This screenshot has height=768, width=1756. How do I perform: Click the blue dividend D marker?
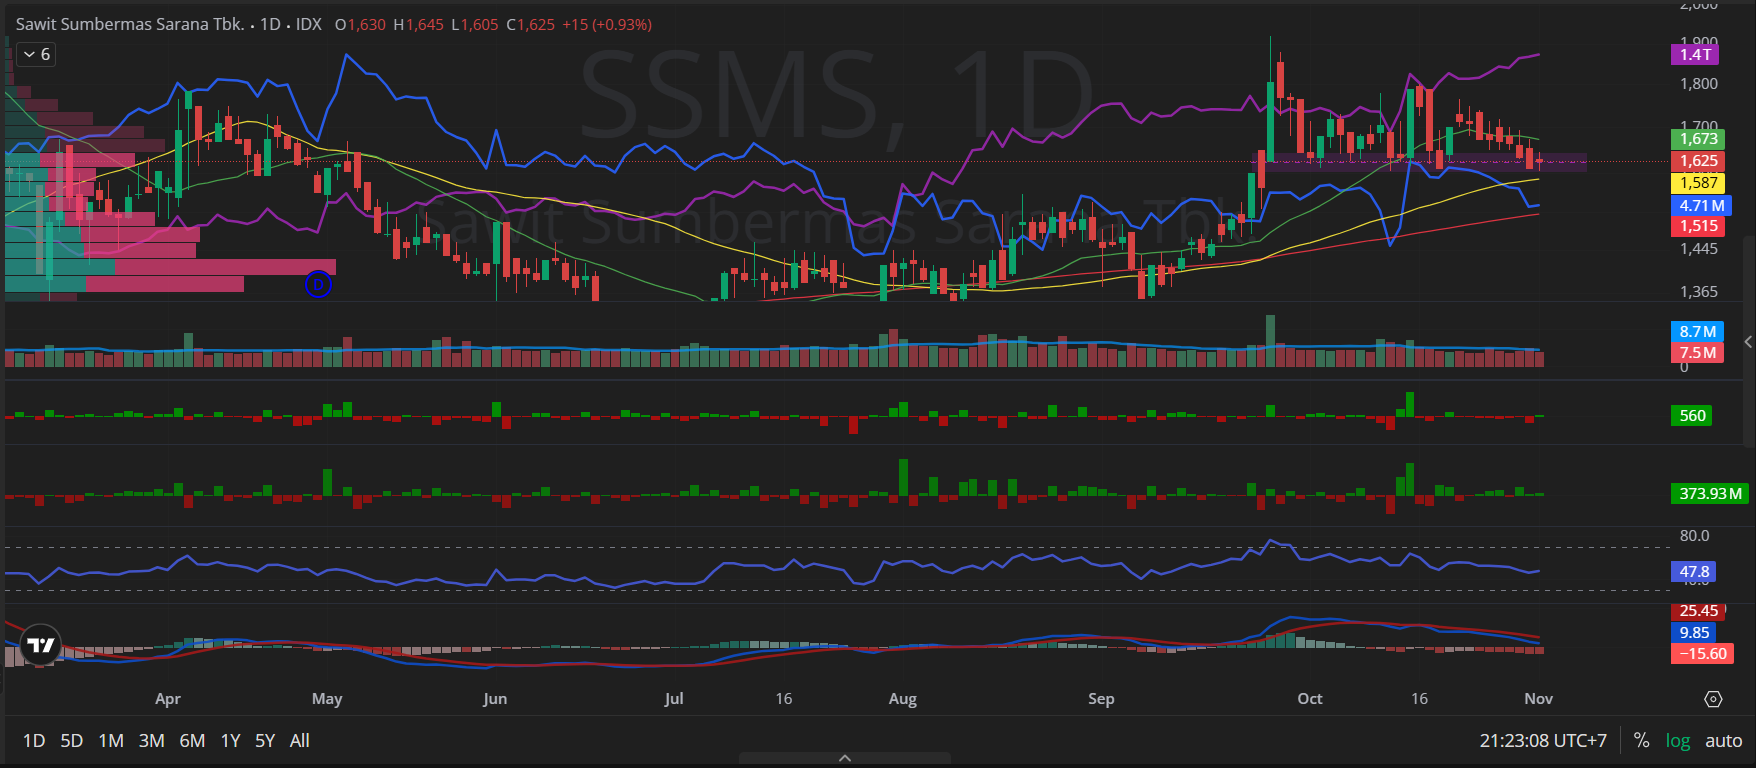point(318,284)
